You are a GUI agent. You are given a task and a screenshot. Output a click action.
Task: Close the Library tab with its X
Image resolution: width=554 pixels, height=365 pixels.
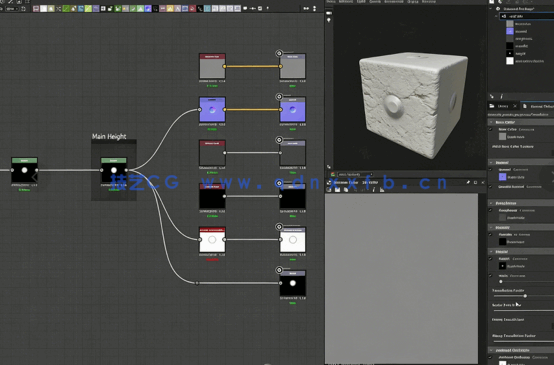[x=515, y=106]
